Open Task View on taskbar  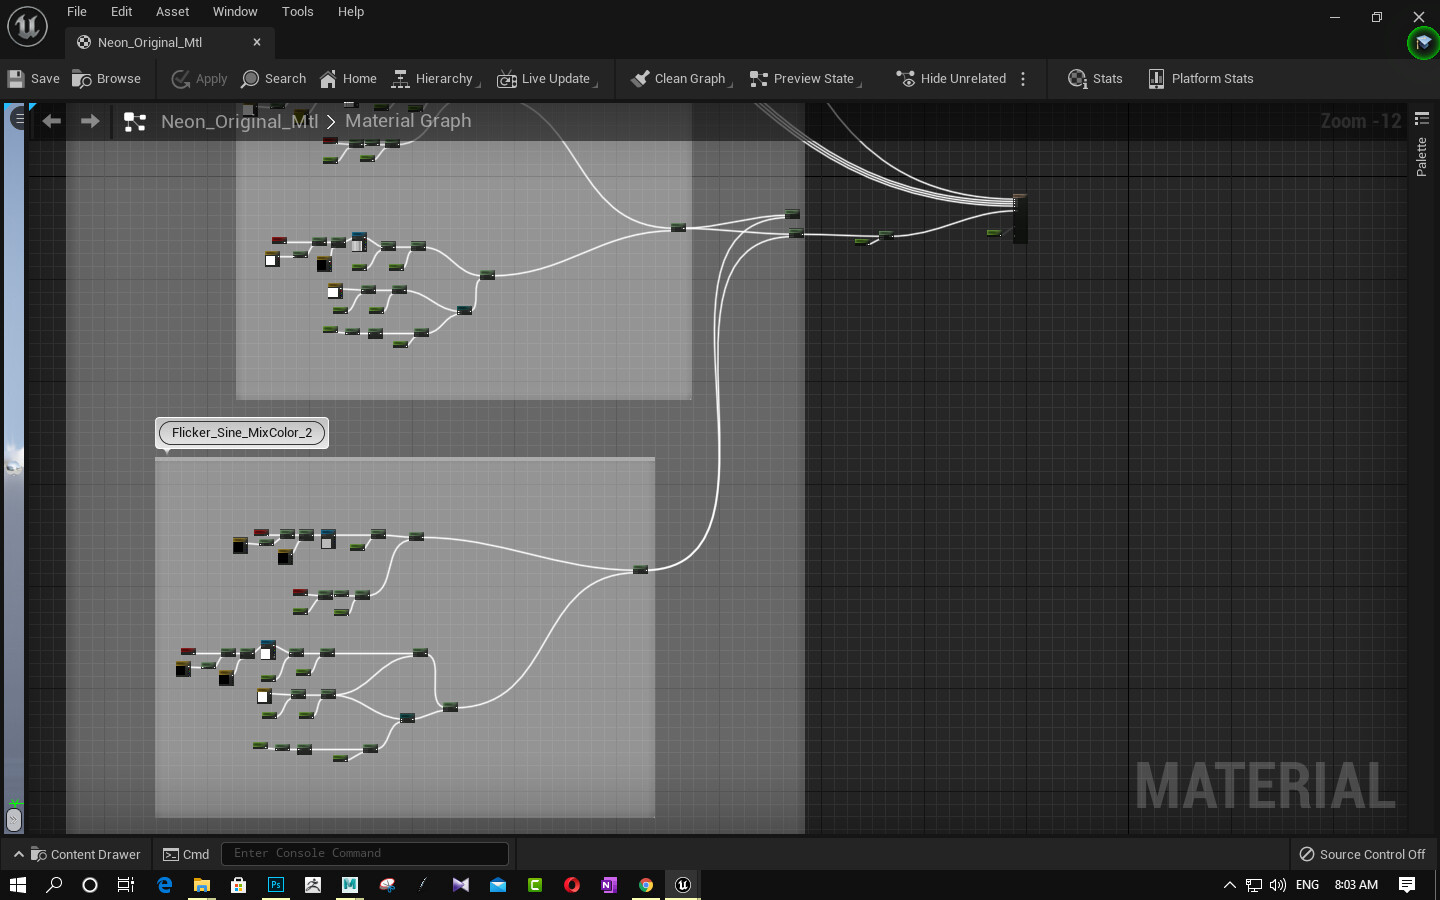[x=126, y=885]
